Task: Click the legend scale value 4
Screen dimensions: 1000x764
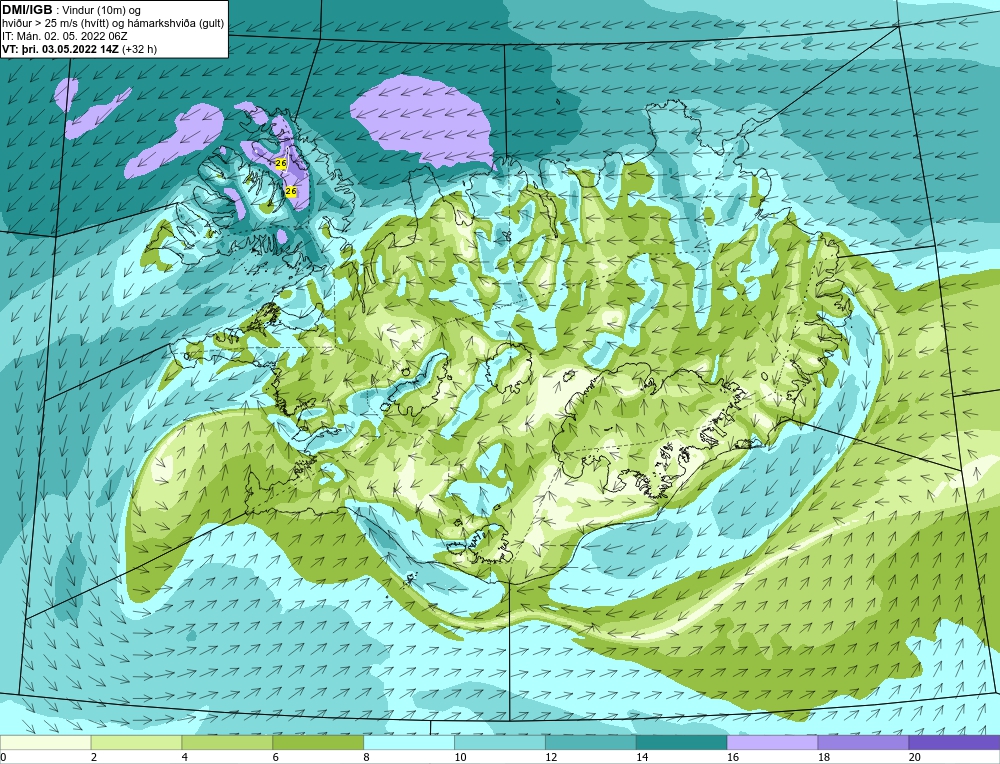Action: 185,757
